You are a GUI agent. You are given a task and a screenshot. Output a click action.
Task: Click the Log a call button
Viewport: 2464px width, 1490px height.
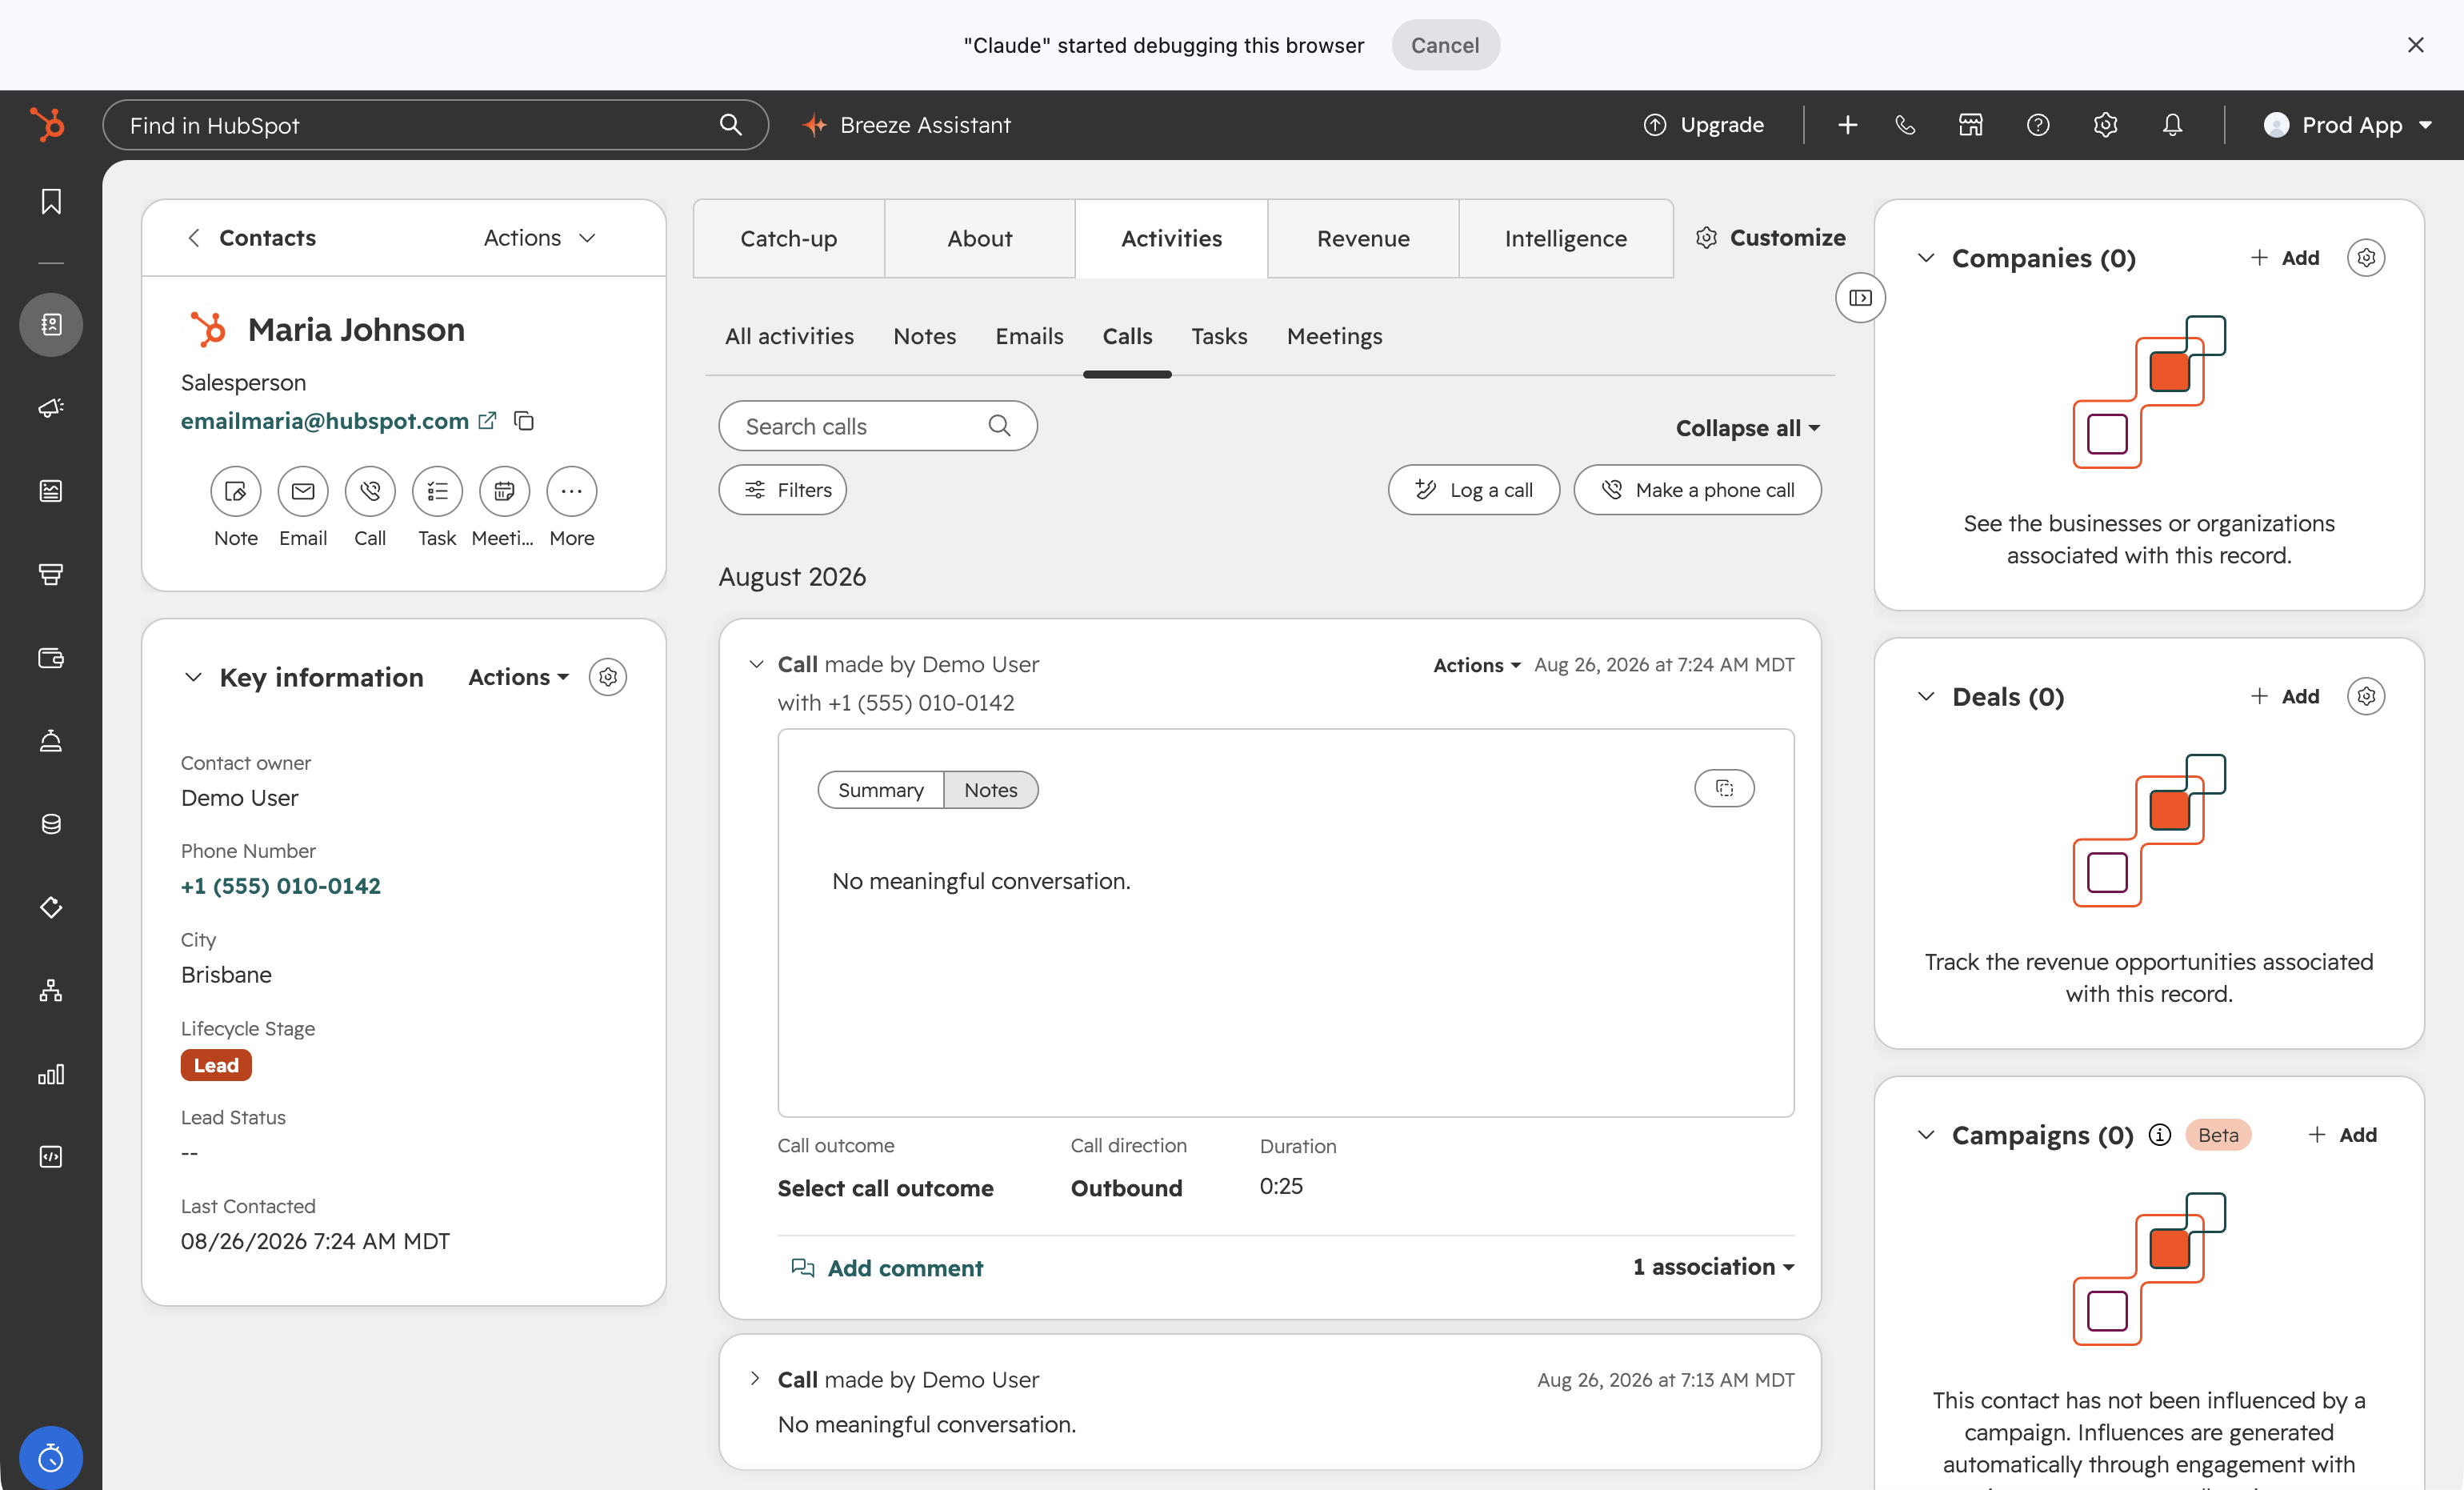(1473, 490)
